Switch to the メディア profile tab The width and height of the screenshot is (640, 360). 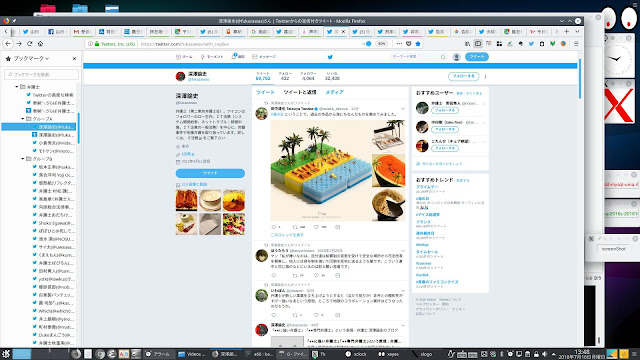click(x=334, y=92)
